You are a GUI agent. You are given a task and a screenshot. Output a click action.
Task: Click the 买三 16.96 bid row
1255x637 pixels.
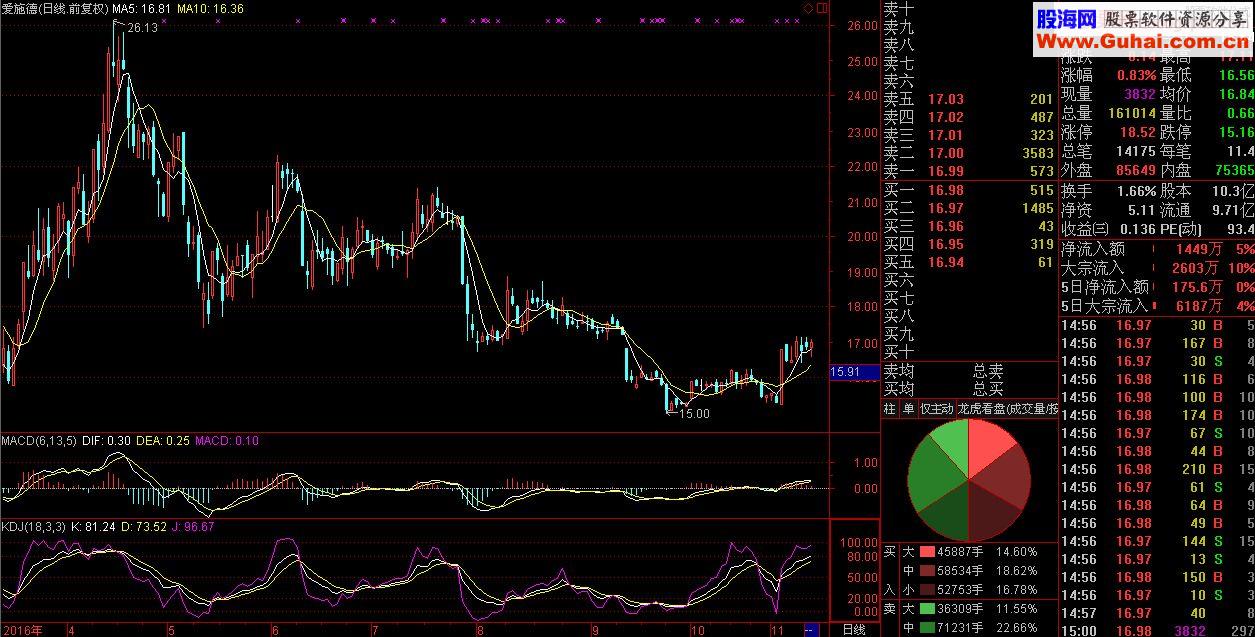pos(969,226)
